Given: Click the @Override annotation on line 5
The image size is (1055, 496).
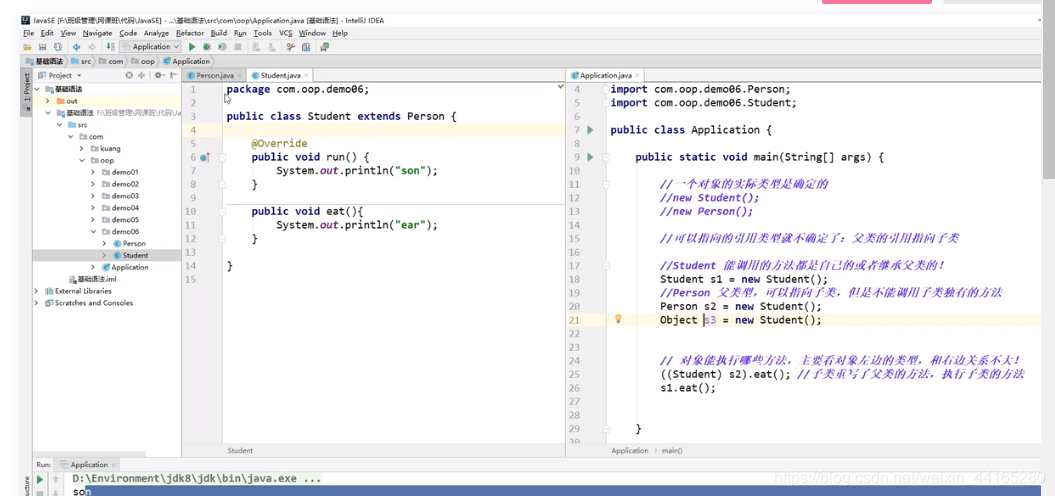Looking at the screenshot, I should tap(279, 143).
